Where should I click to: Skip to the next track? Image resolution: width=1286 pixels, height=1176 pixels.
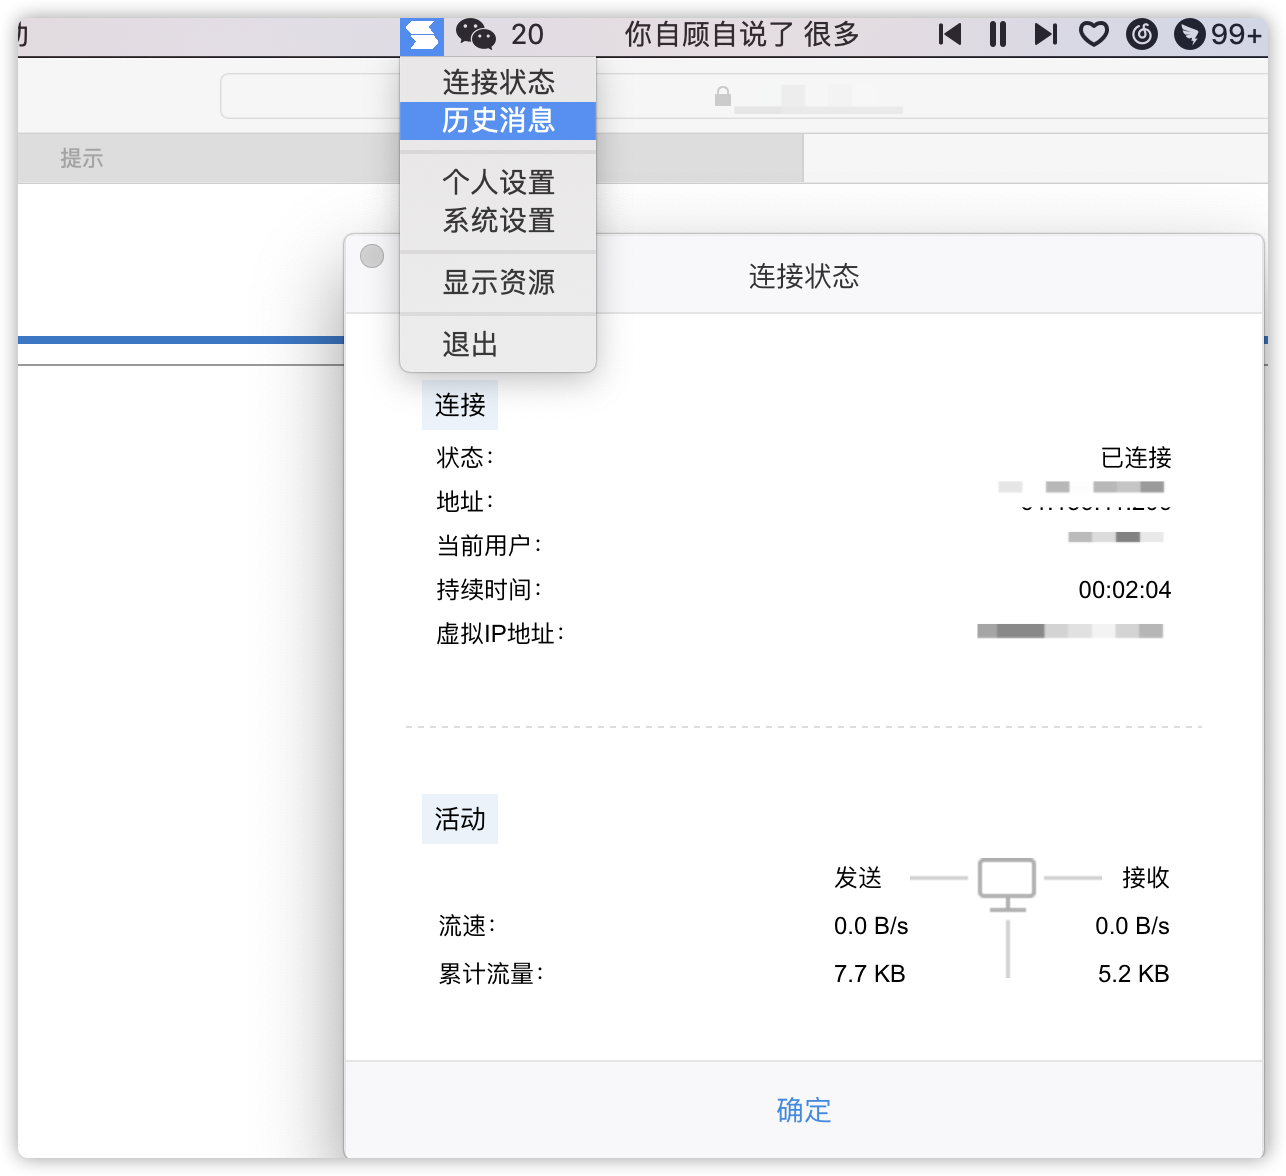pyautogui.click(x=1044, y=33)
